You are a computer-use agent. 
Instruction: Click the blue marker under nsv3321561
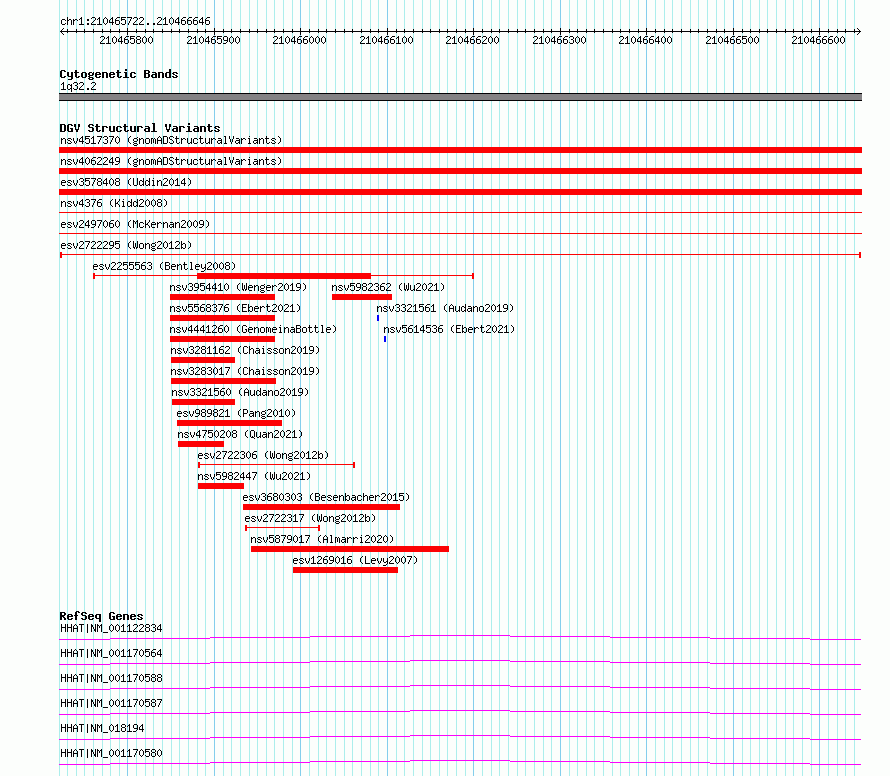(378, 318)
